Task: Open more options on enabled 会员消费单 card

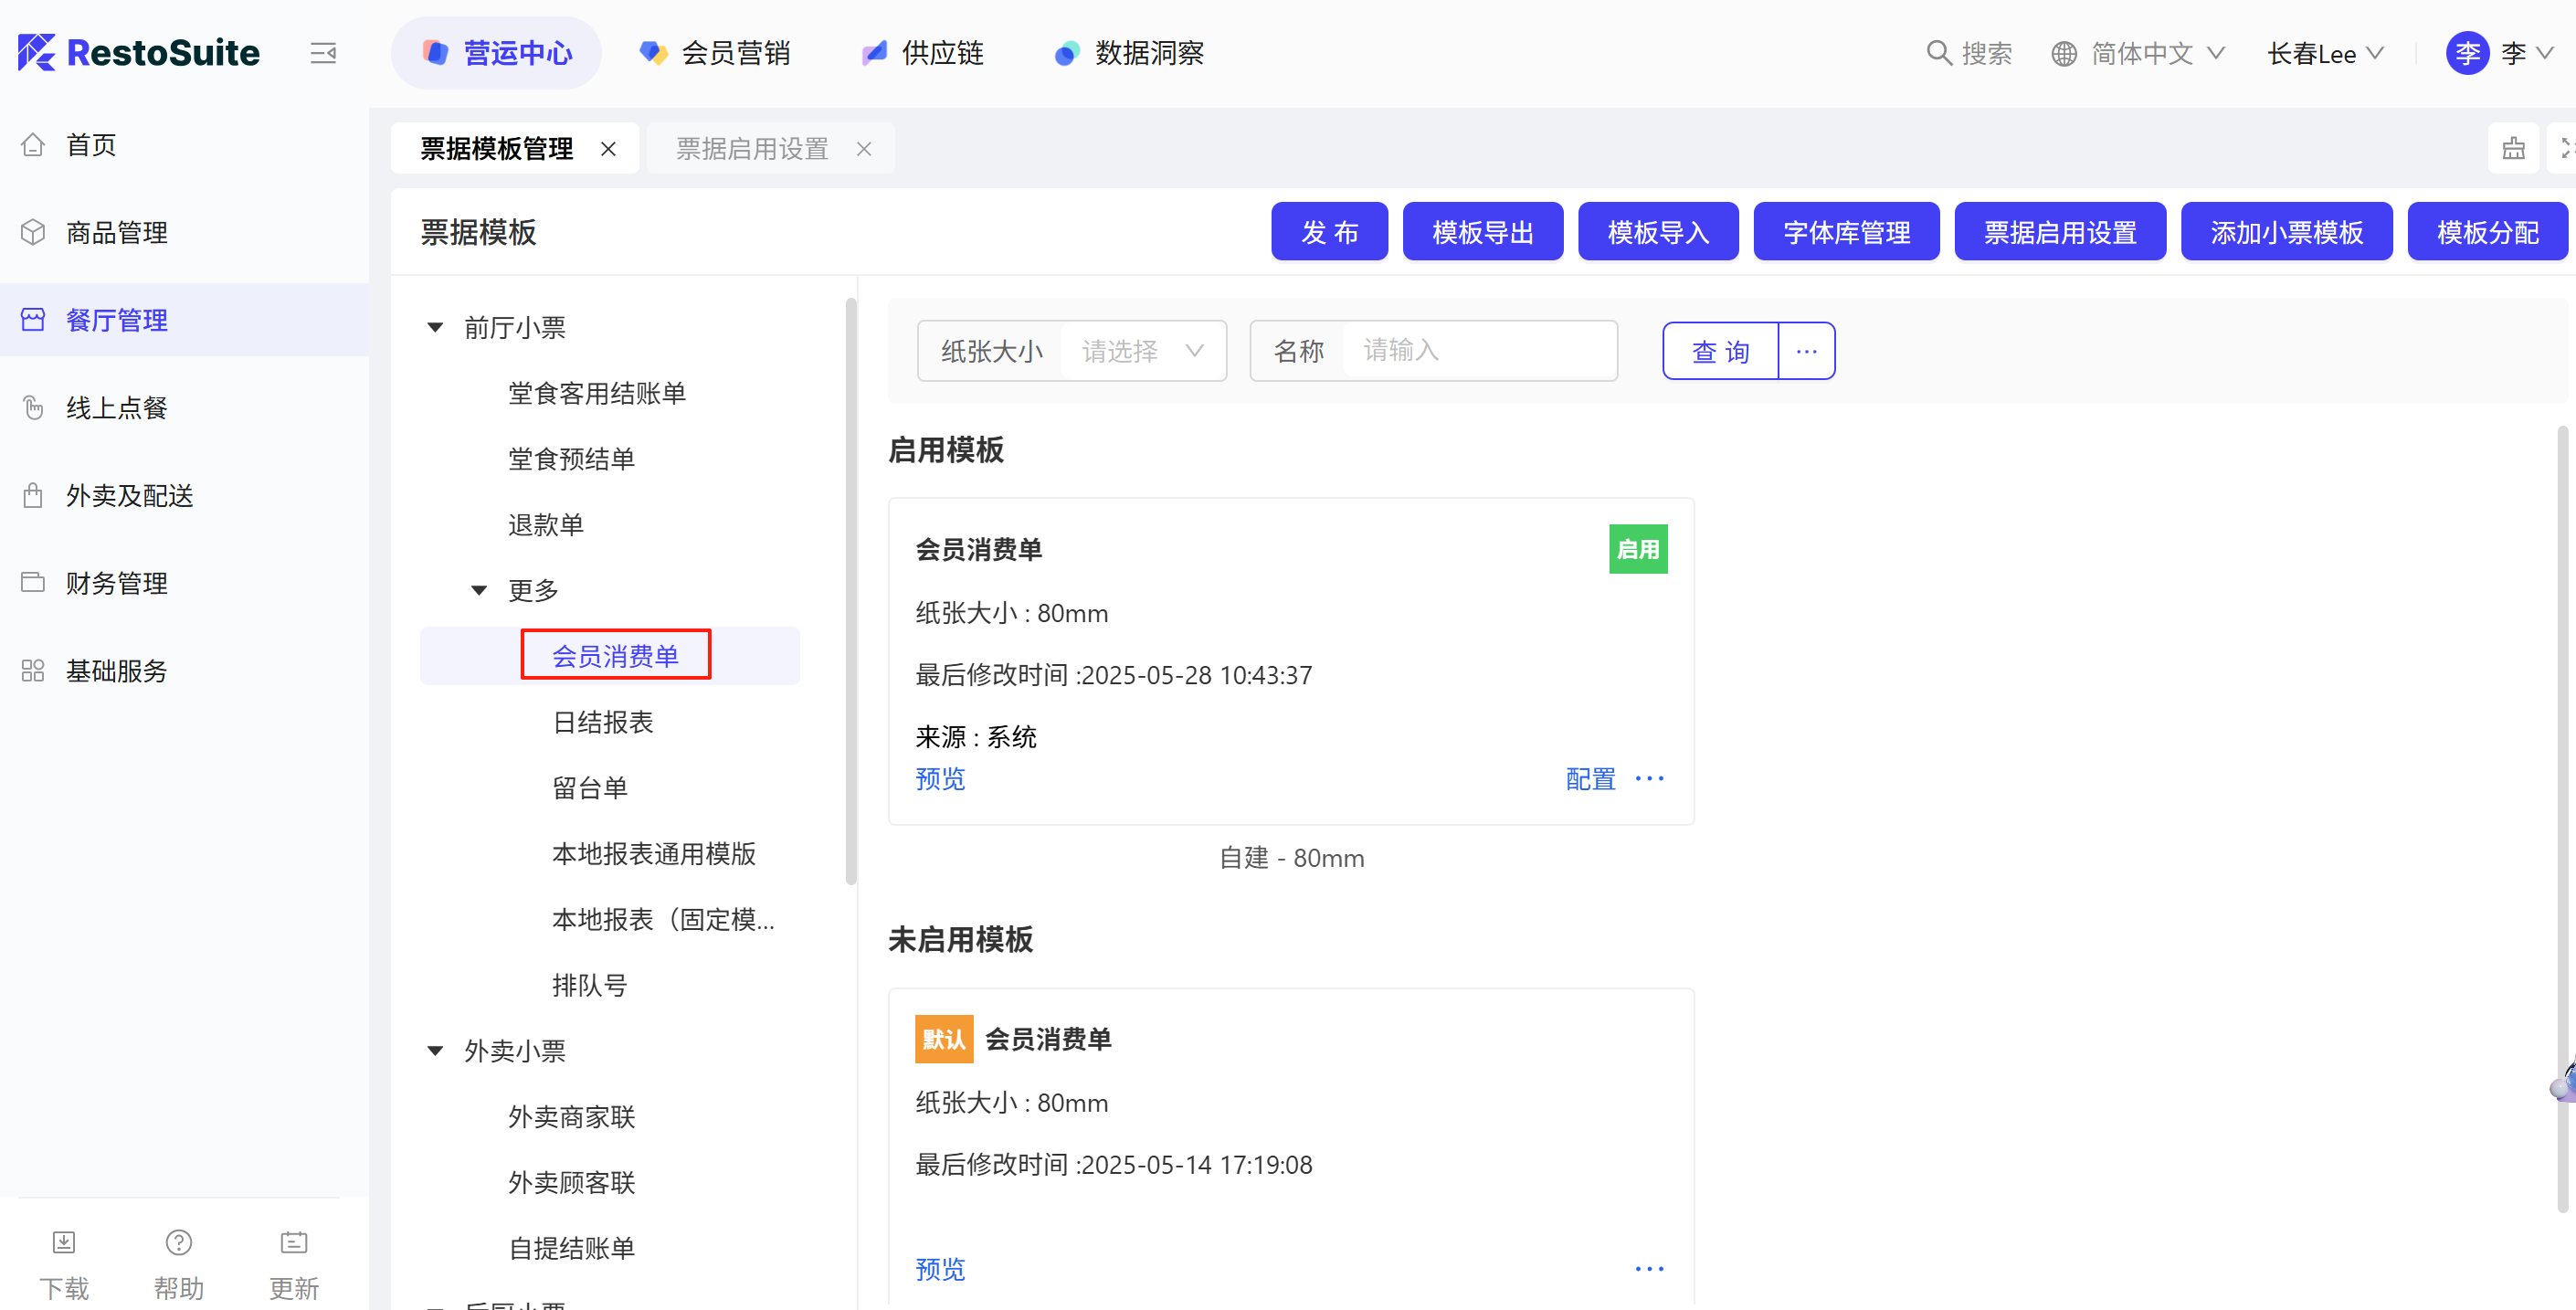Action: 1649,778
